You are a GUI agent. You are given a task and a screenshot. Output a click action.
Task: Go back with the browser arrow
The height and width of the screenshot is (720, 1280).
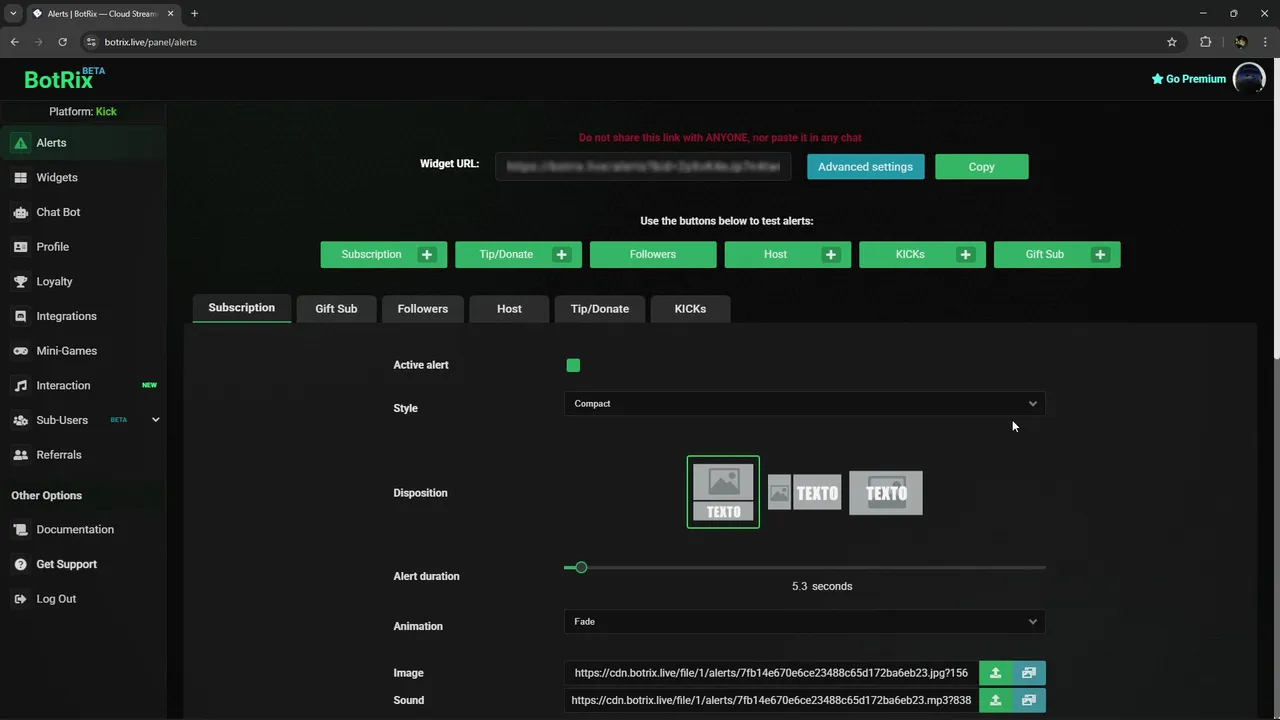point(14,42)
